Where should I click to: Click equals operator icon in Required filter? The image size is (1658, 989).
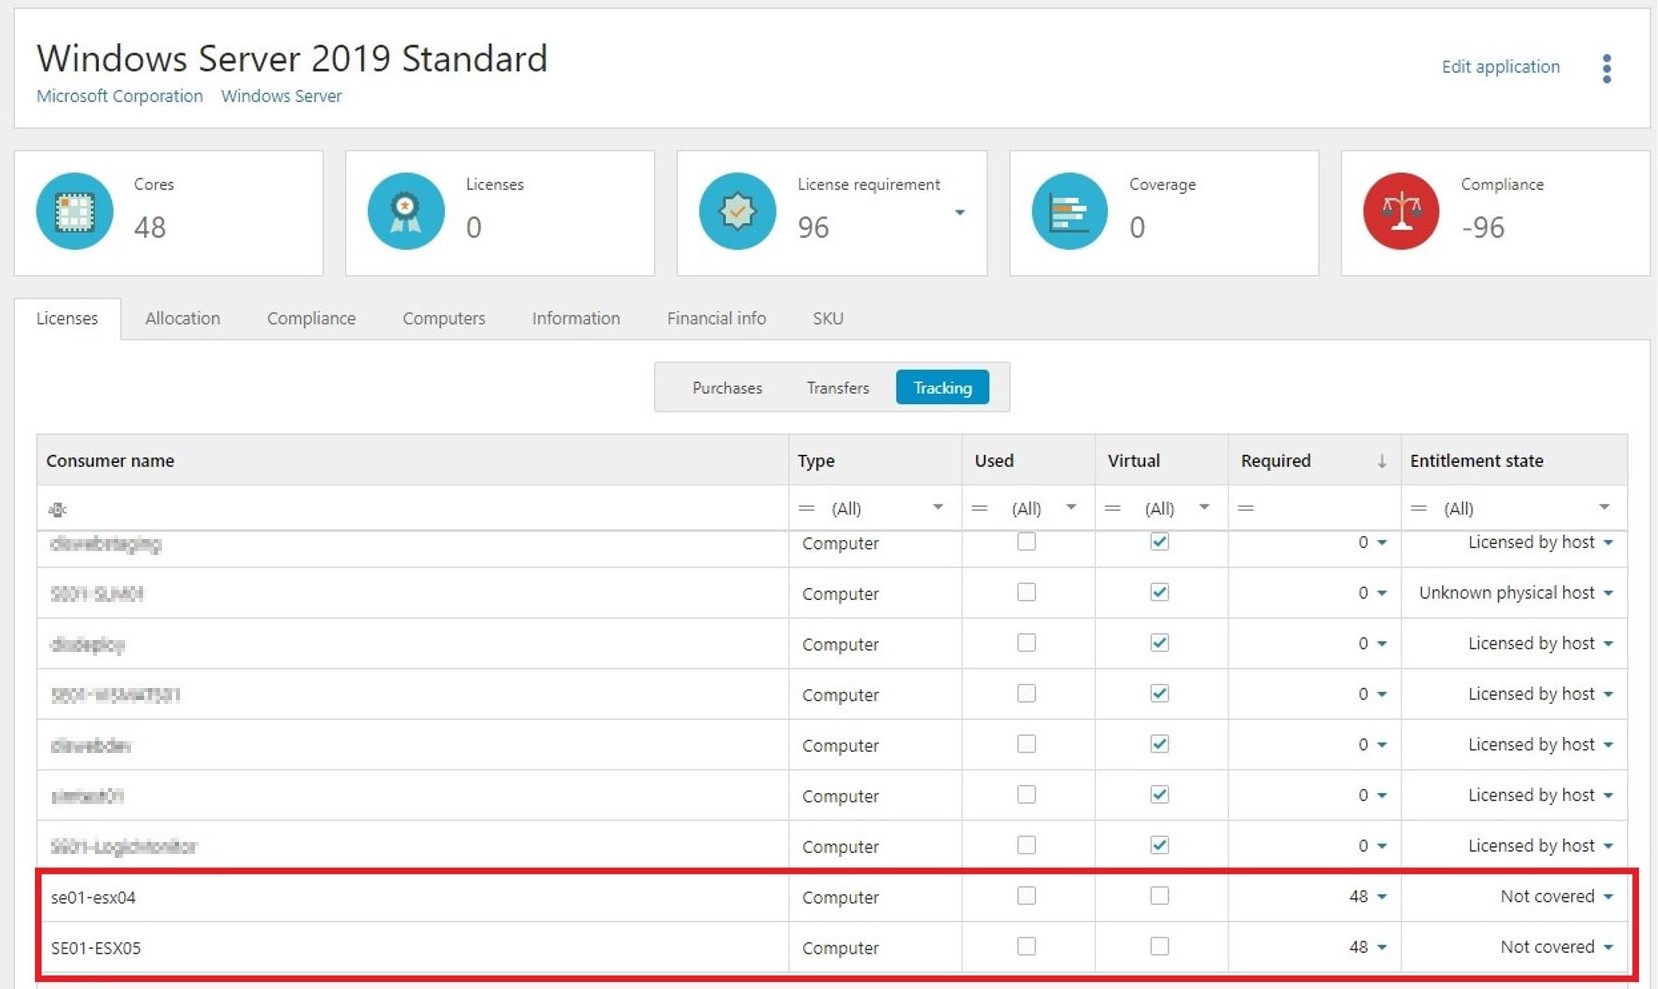click(1245, 508)
